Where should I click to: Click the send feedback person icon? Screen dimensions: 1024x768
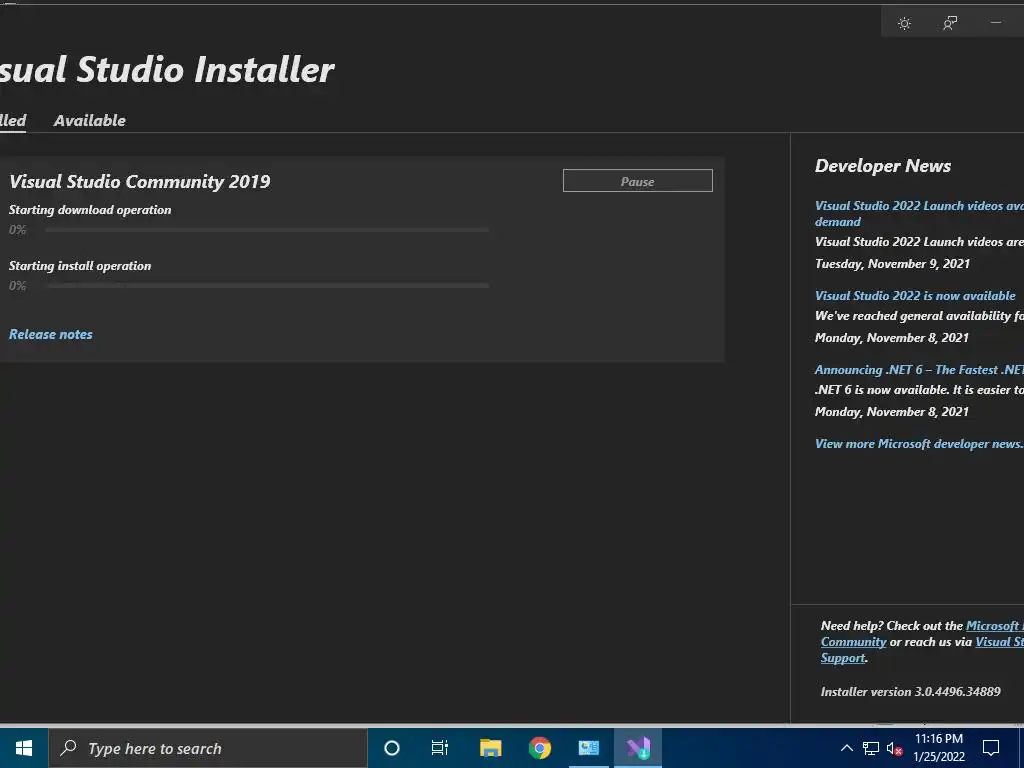pos(950,24)
